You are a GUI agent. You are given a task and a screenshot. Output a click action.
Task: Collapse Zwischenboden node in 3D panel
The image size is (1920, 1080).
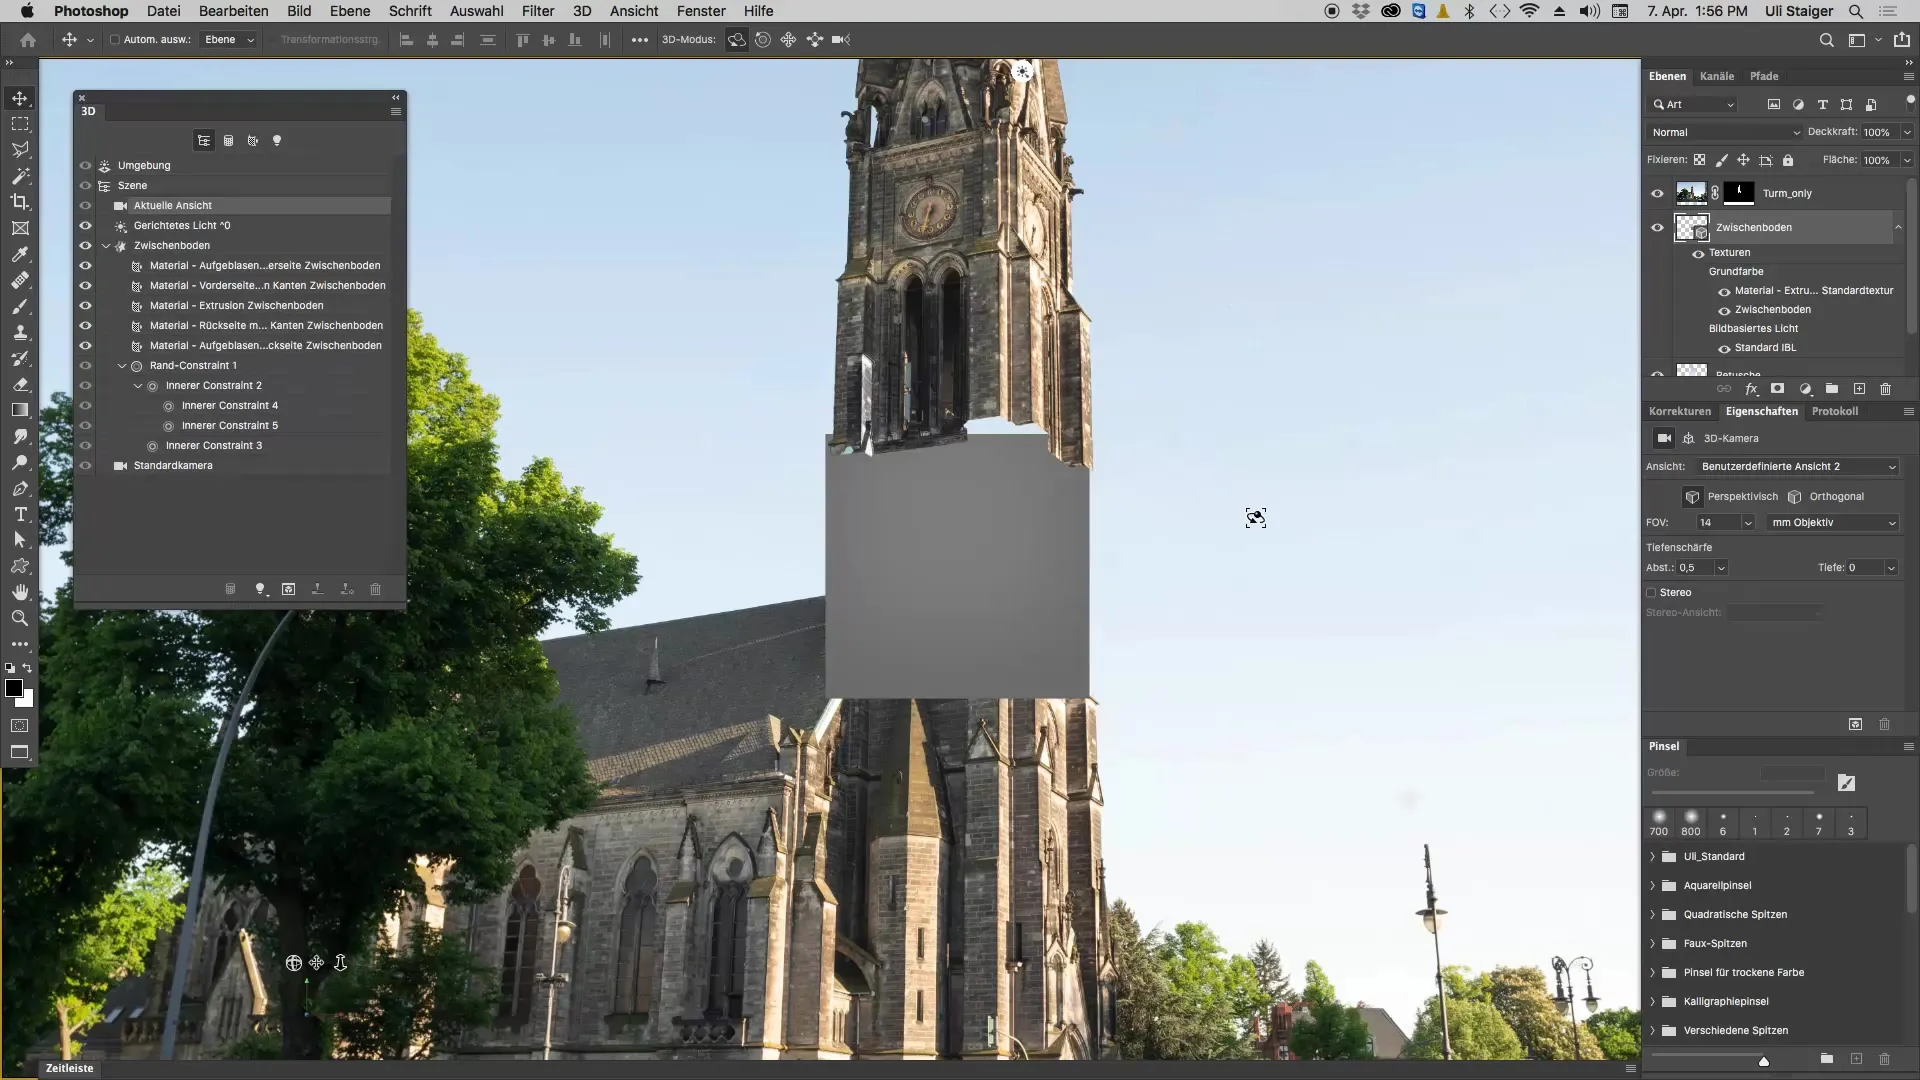pyautogui.click(x=107, y=246)
